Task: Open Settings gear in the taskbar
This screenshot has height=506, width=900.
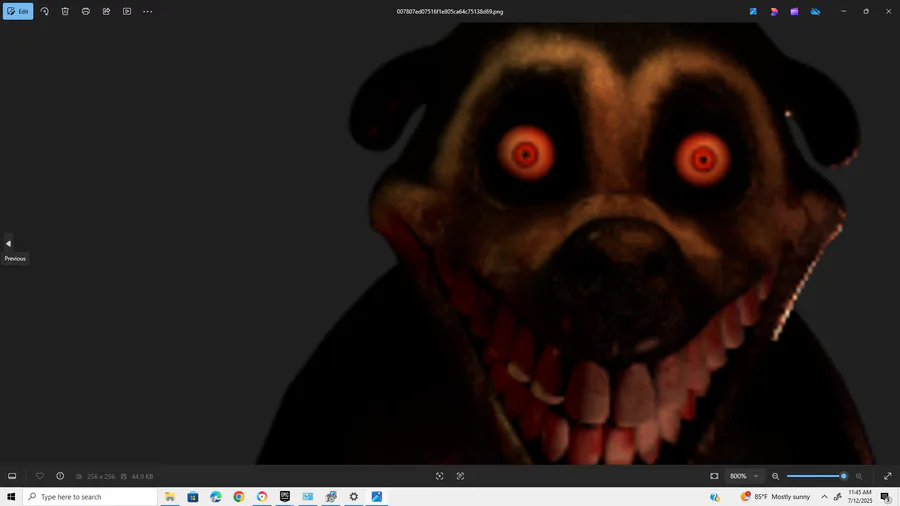Action: pos(354,497)
